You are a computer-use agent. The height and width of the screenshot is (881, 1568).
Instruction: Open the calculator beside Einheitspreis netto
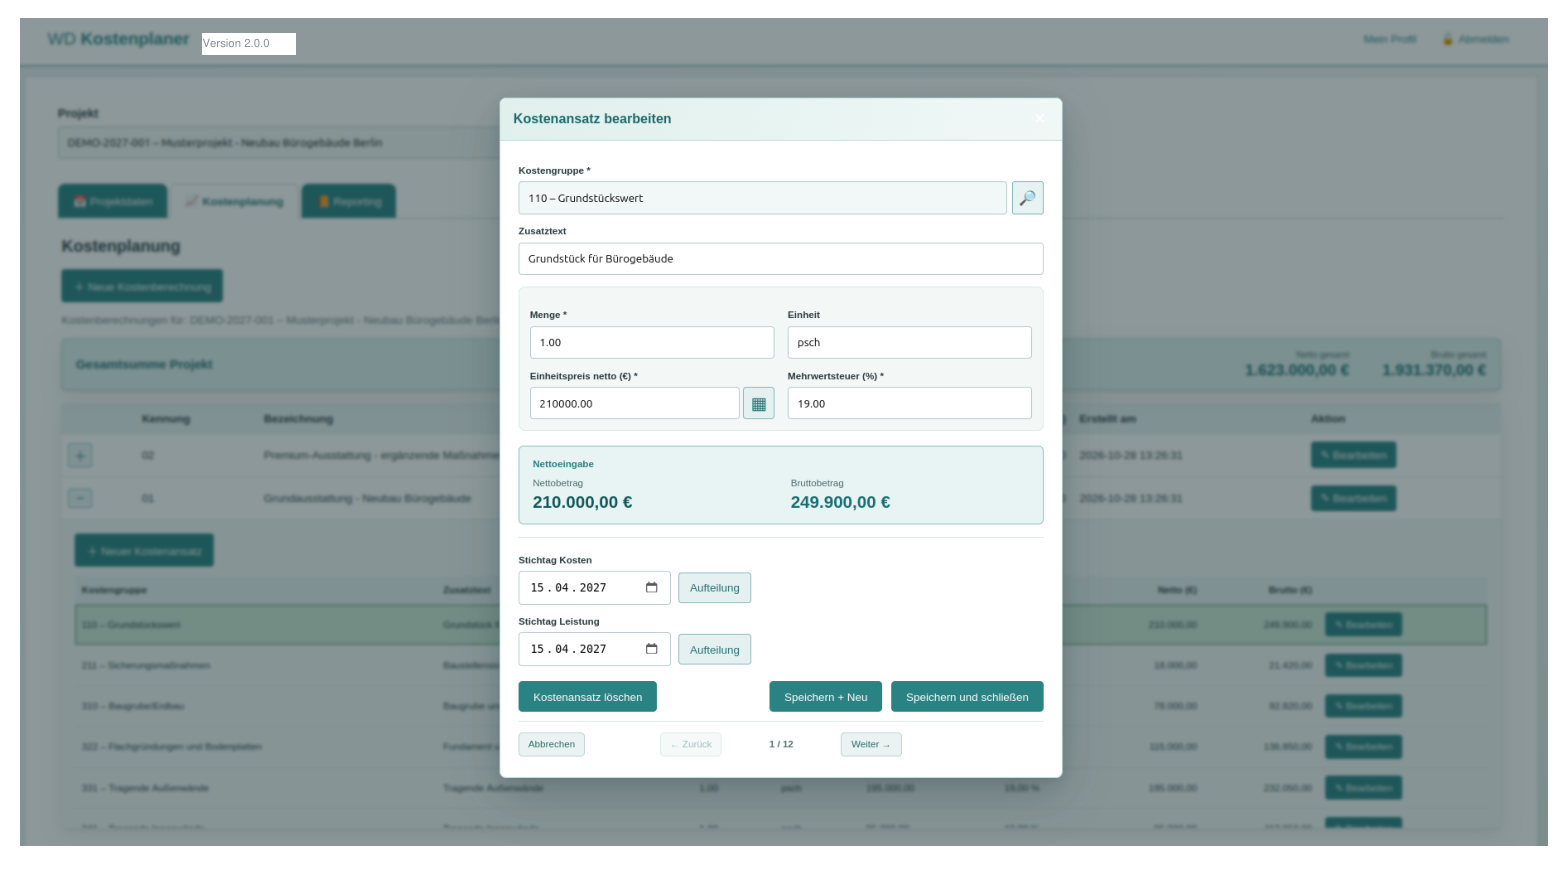(758, 404)
